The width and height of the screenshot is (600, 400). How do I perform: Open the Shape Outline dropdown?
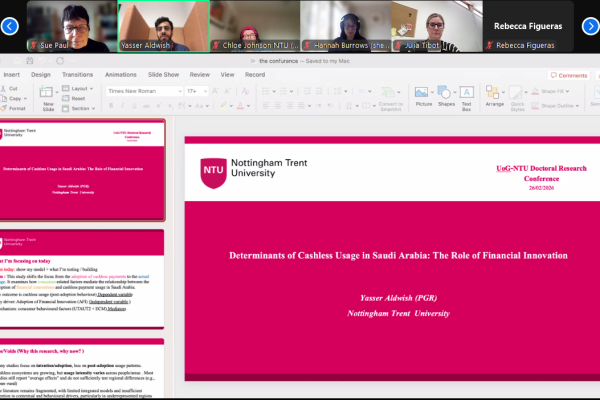(x=555, y=105)
